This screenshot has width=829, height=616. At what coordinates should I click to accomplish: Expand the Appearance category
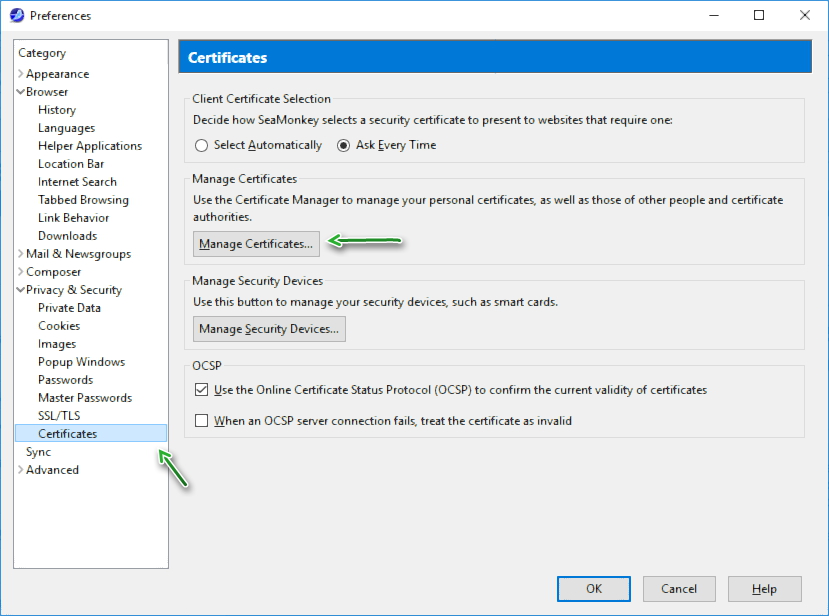click(x=21, y=74)
